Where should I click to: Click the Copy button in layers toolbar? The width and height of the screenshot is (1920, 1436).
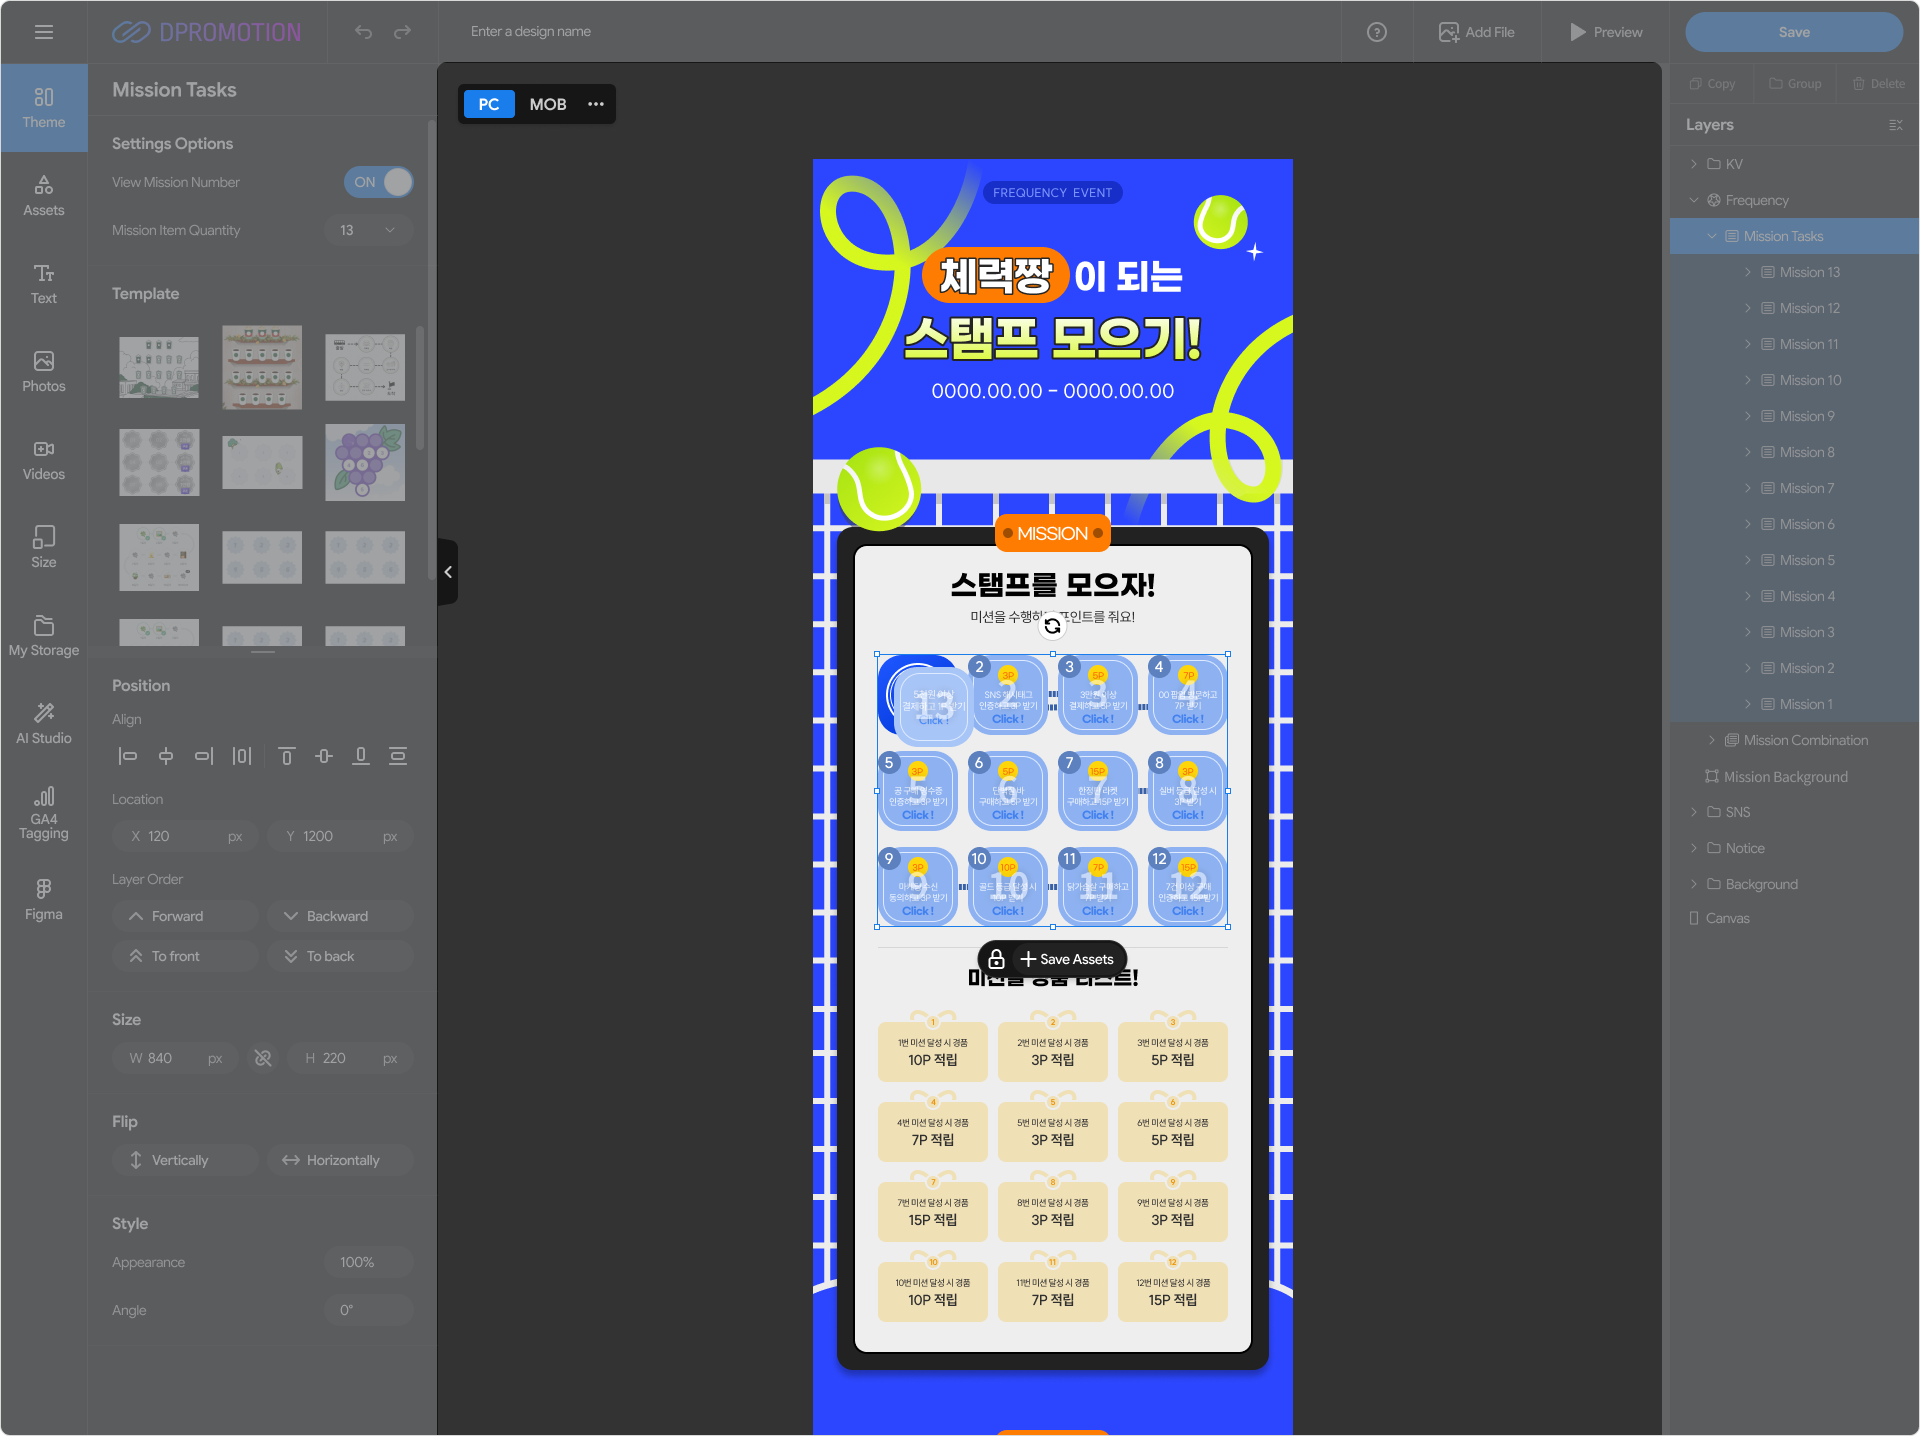pyautogui.click(x=1712, y=84)
